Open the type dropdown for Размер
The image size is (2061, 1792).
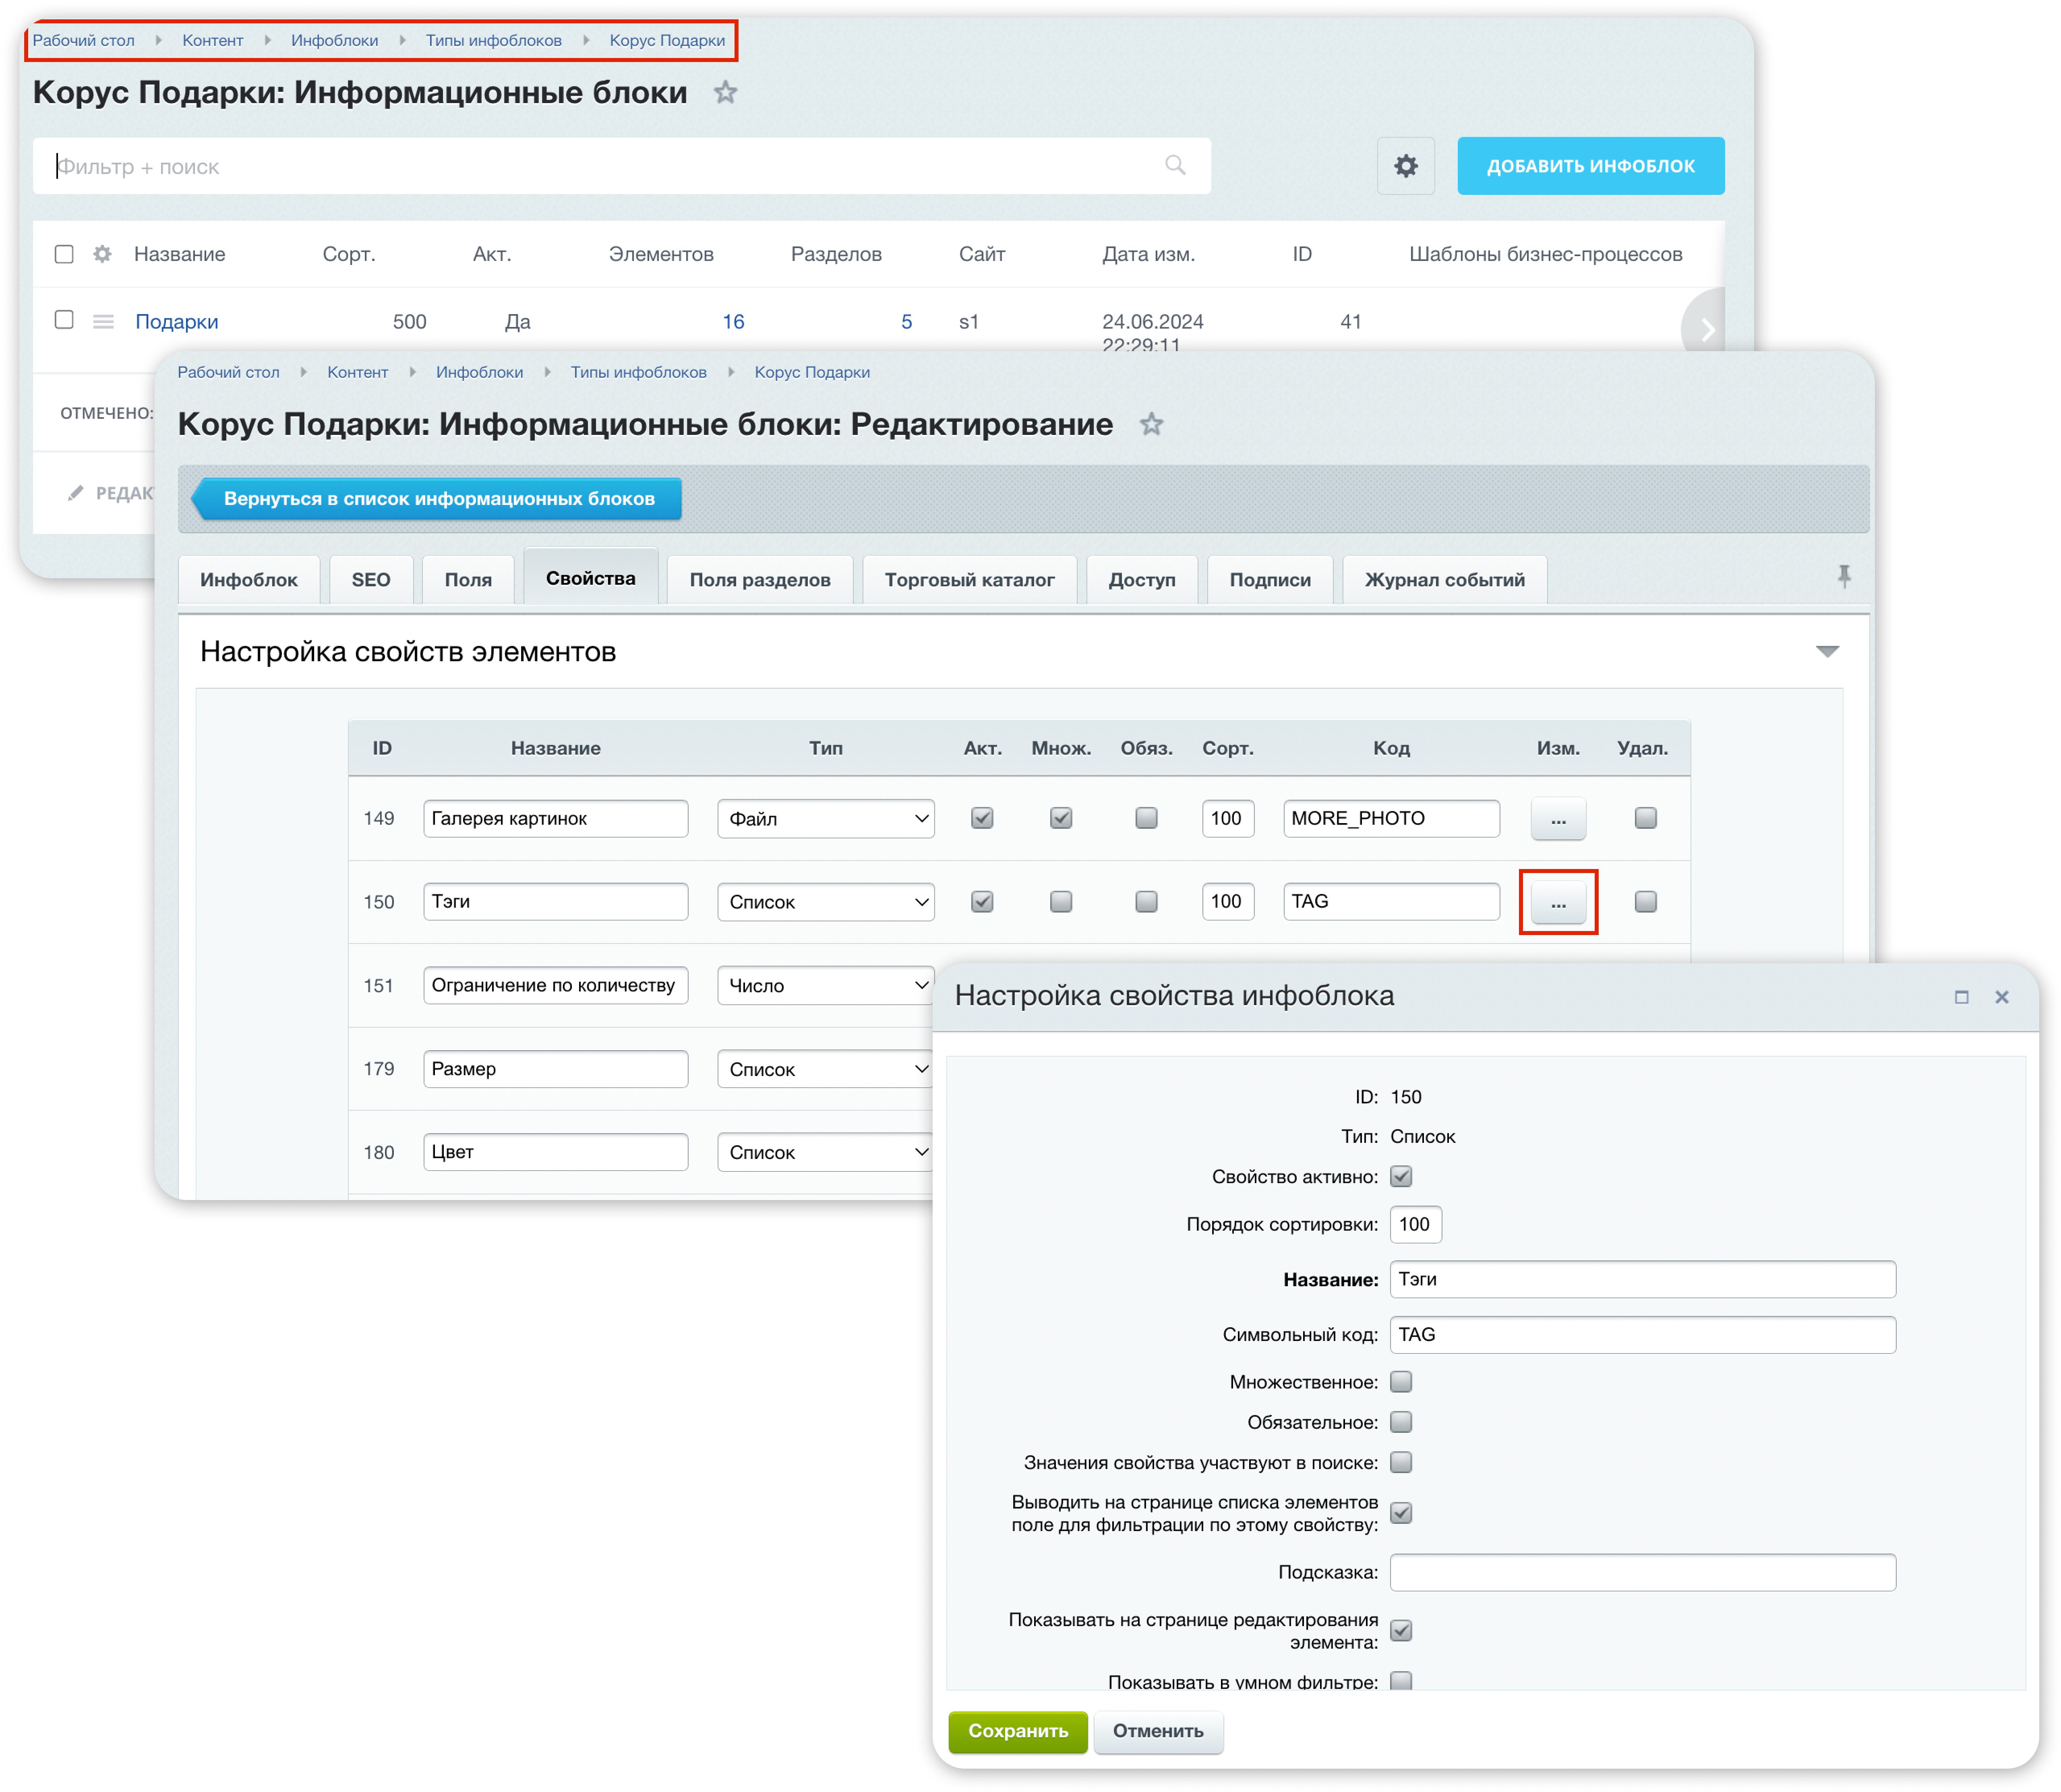coord(825,1069)
